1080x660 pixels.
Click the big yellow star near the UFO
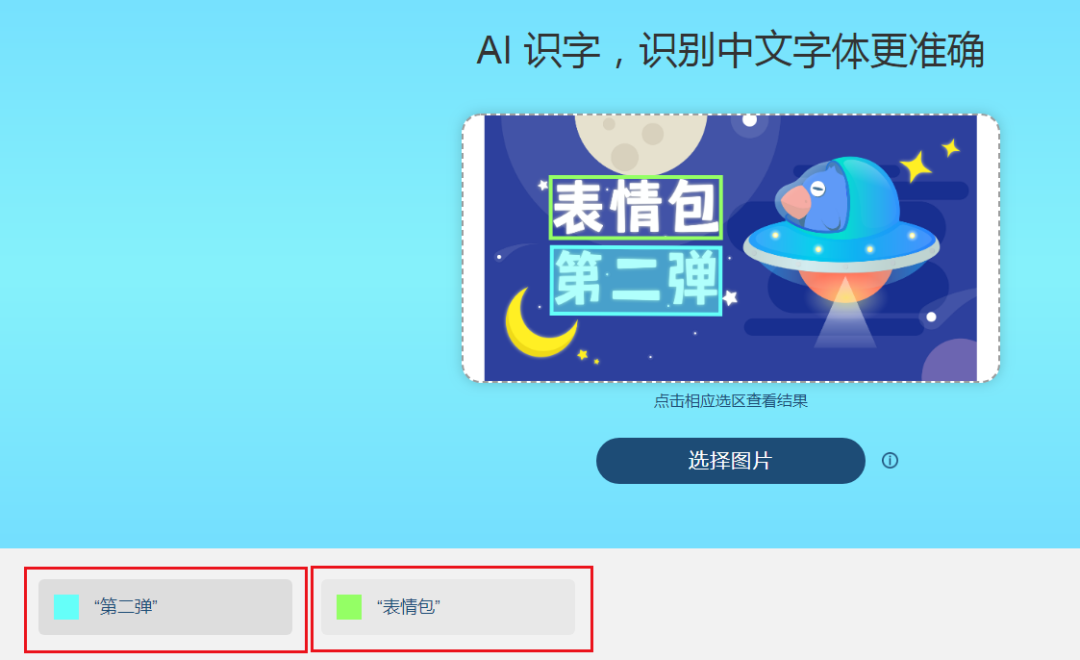tap(916, 166)
